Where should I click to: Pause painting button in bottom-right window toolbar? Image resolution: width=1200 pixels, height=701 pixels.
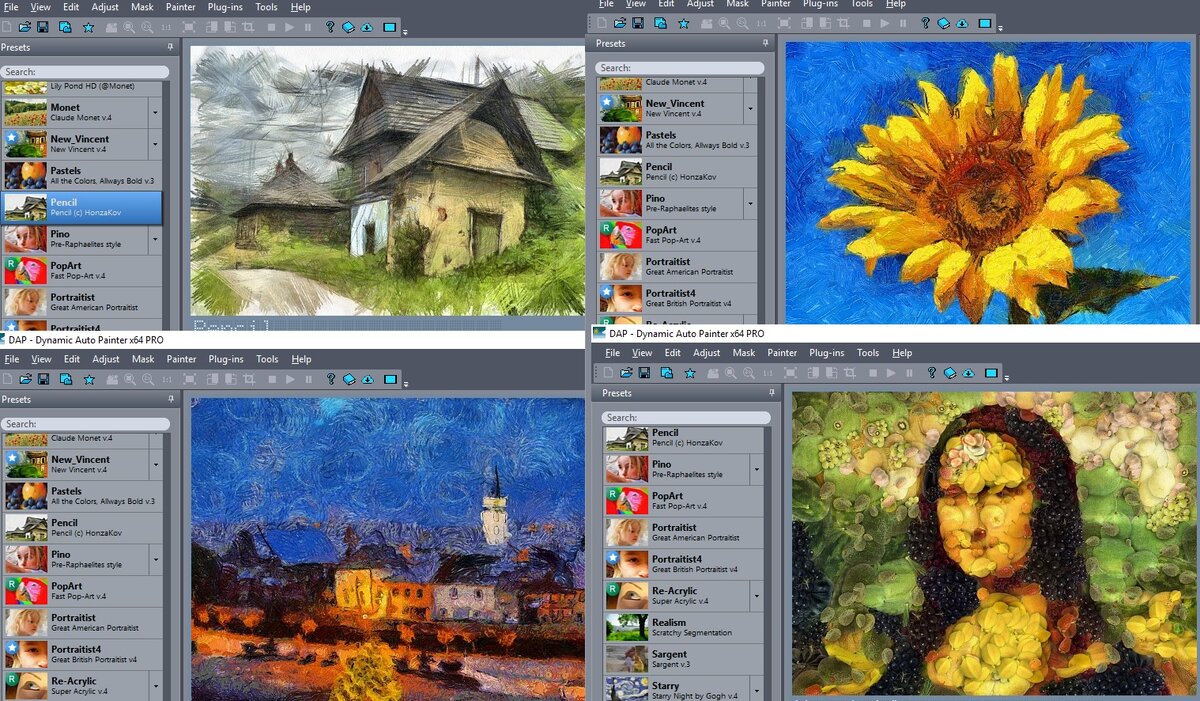[x=909, y=373]
